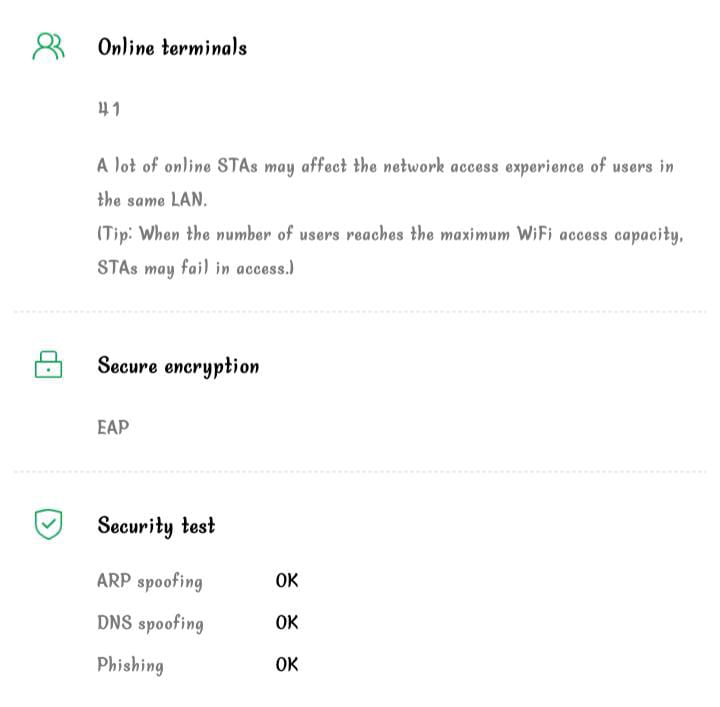Tap the Secure encryption lock icon
Screen dimensions: 720x707
point(48,365)
